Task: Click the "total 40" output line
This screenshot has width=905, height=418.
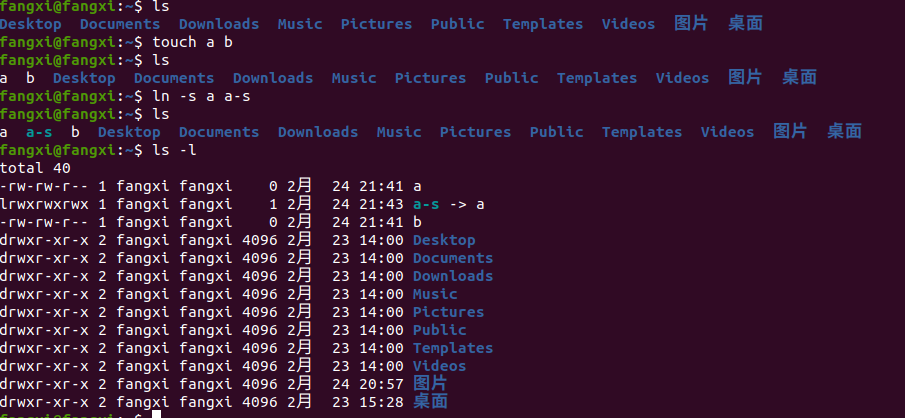Action: (35, 168)
